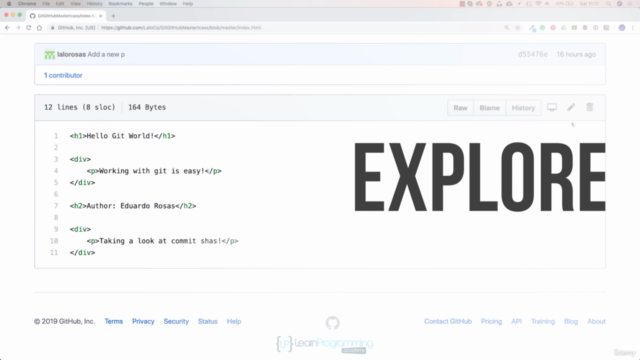Image resolution: width=640 pixels, height=360 pixels.
Task: Open the Blame view
Action: pos(489,108)
